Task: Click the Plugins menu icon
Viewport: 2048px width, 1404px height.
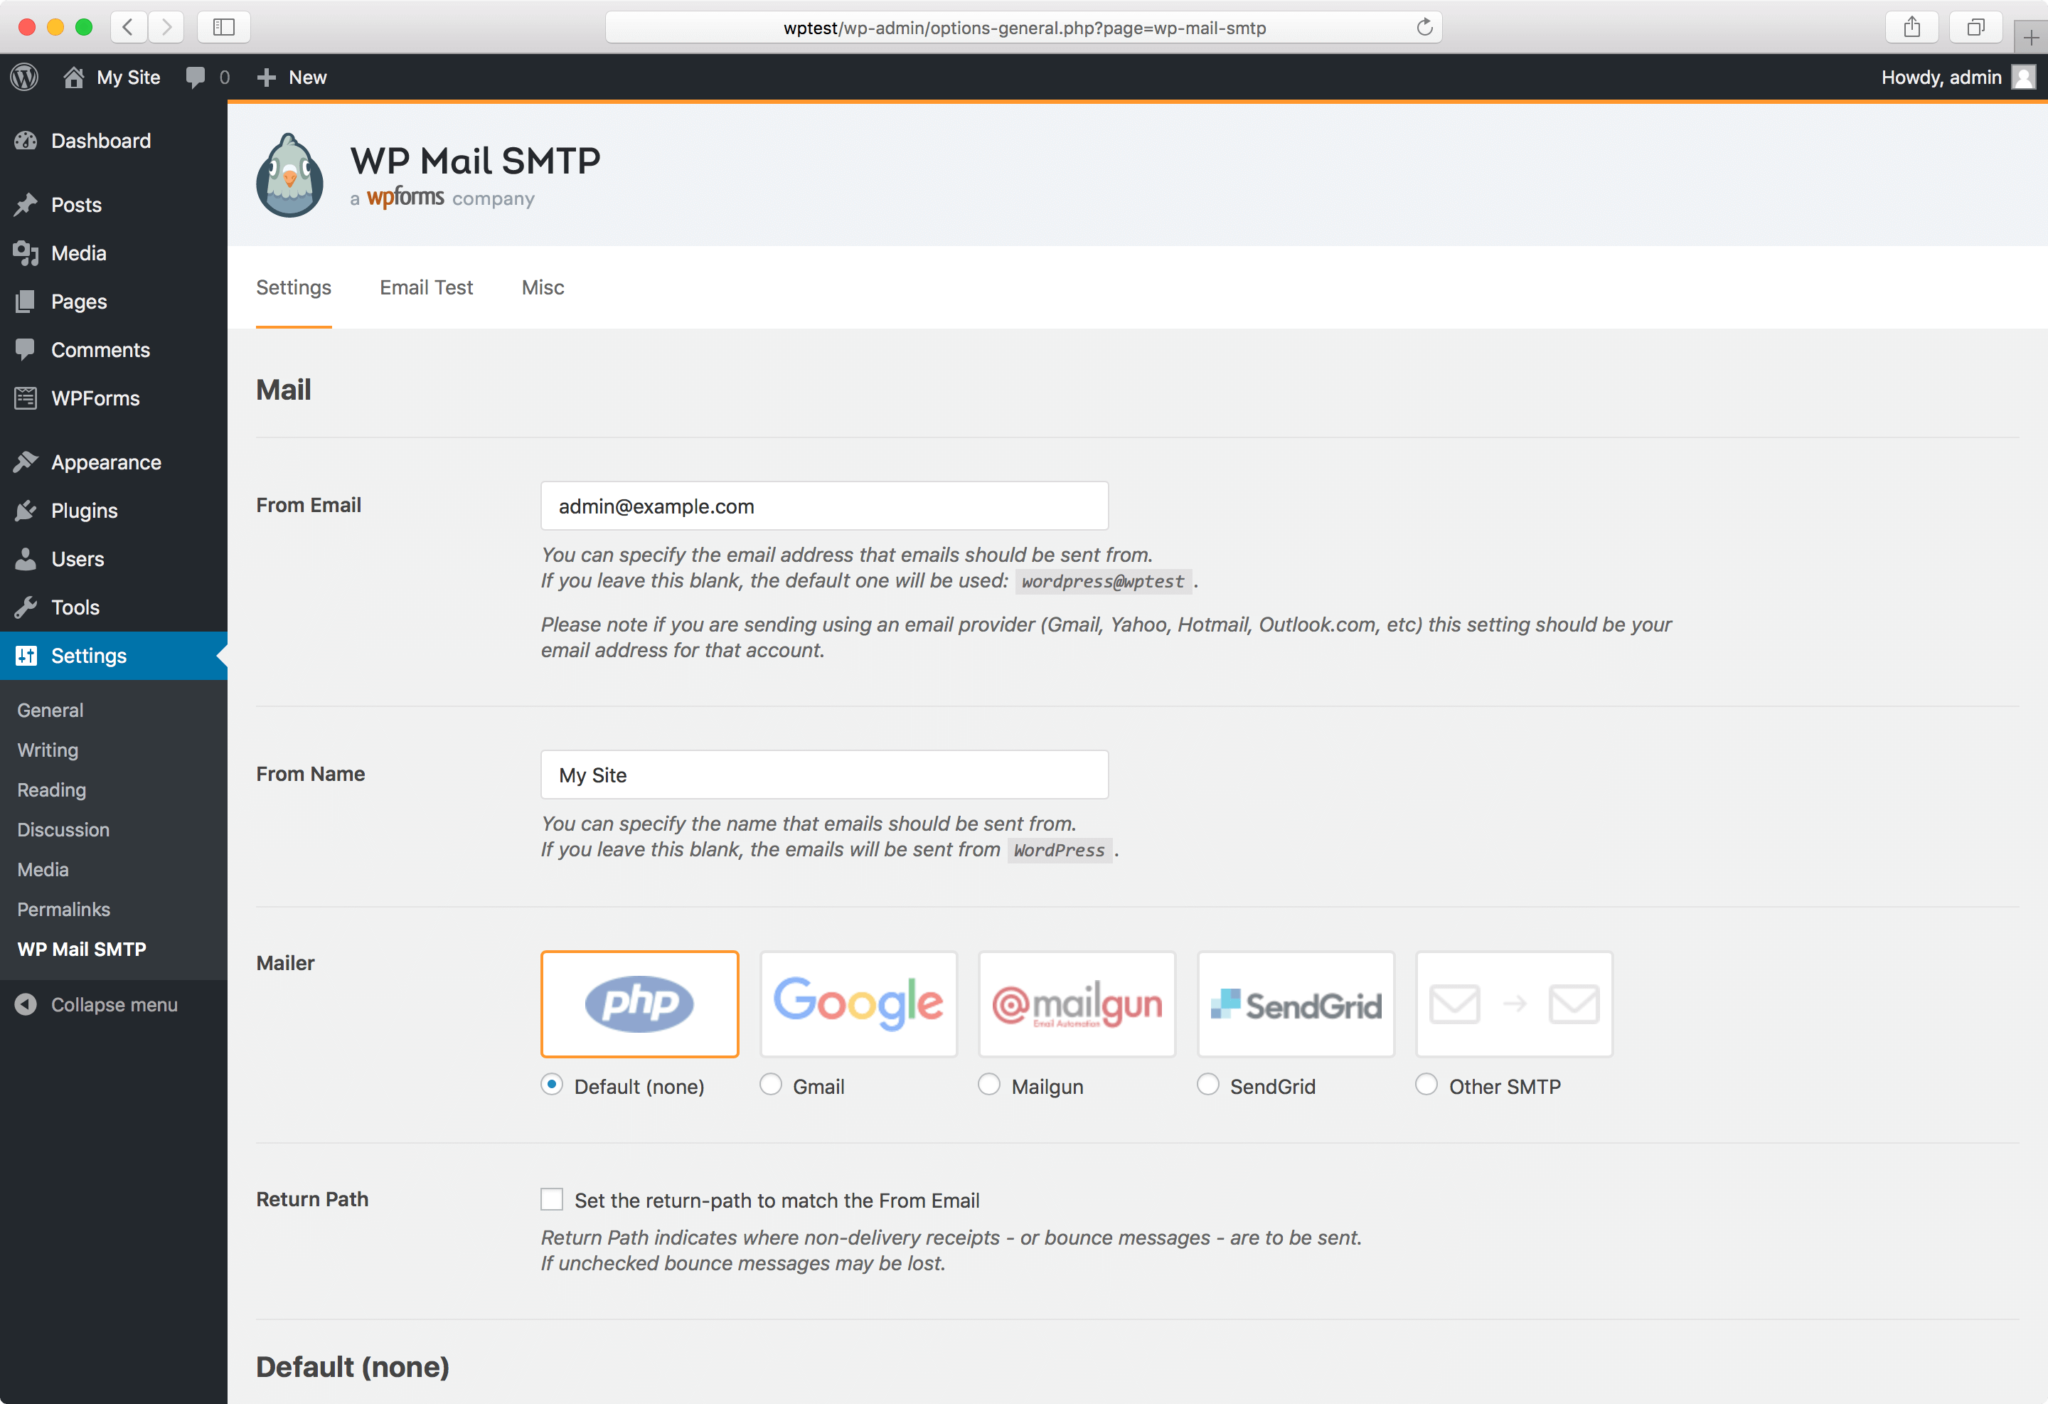Action: [26, 509]
